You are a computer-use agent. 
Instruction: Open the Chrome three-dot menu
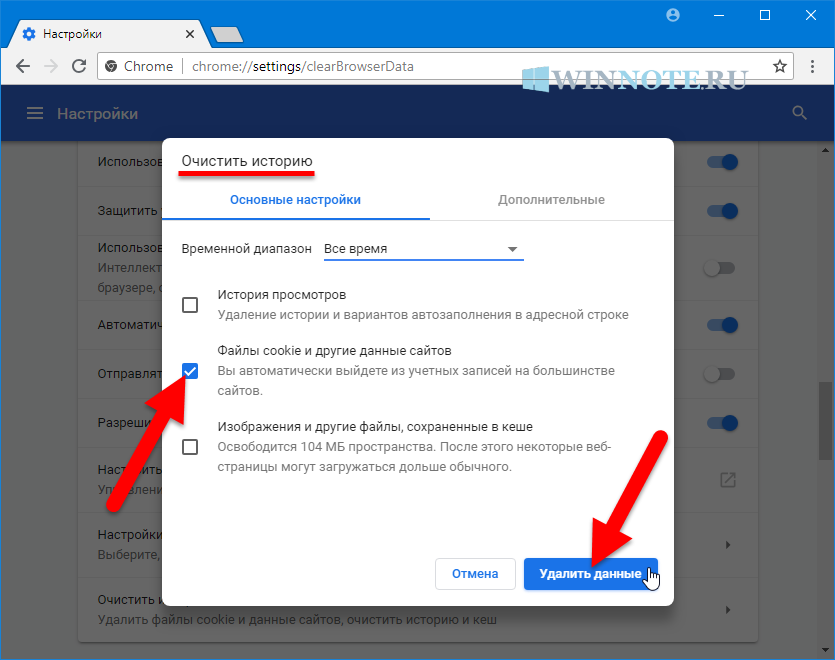812,66
